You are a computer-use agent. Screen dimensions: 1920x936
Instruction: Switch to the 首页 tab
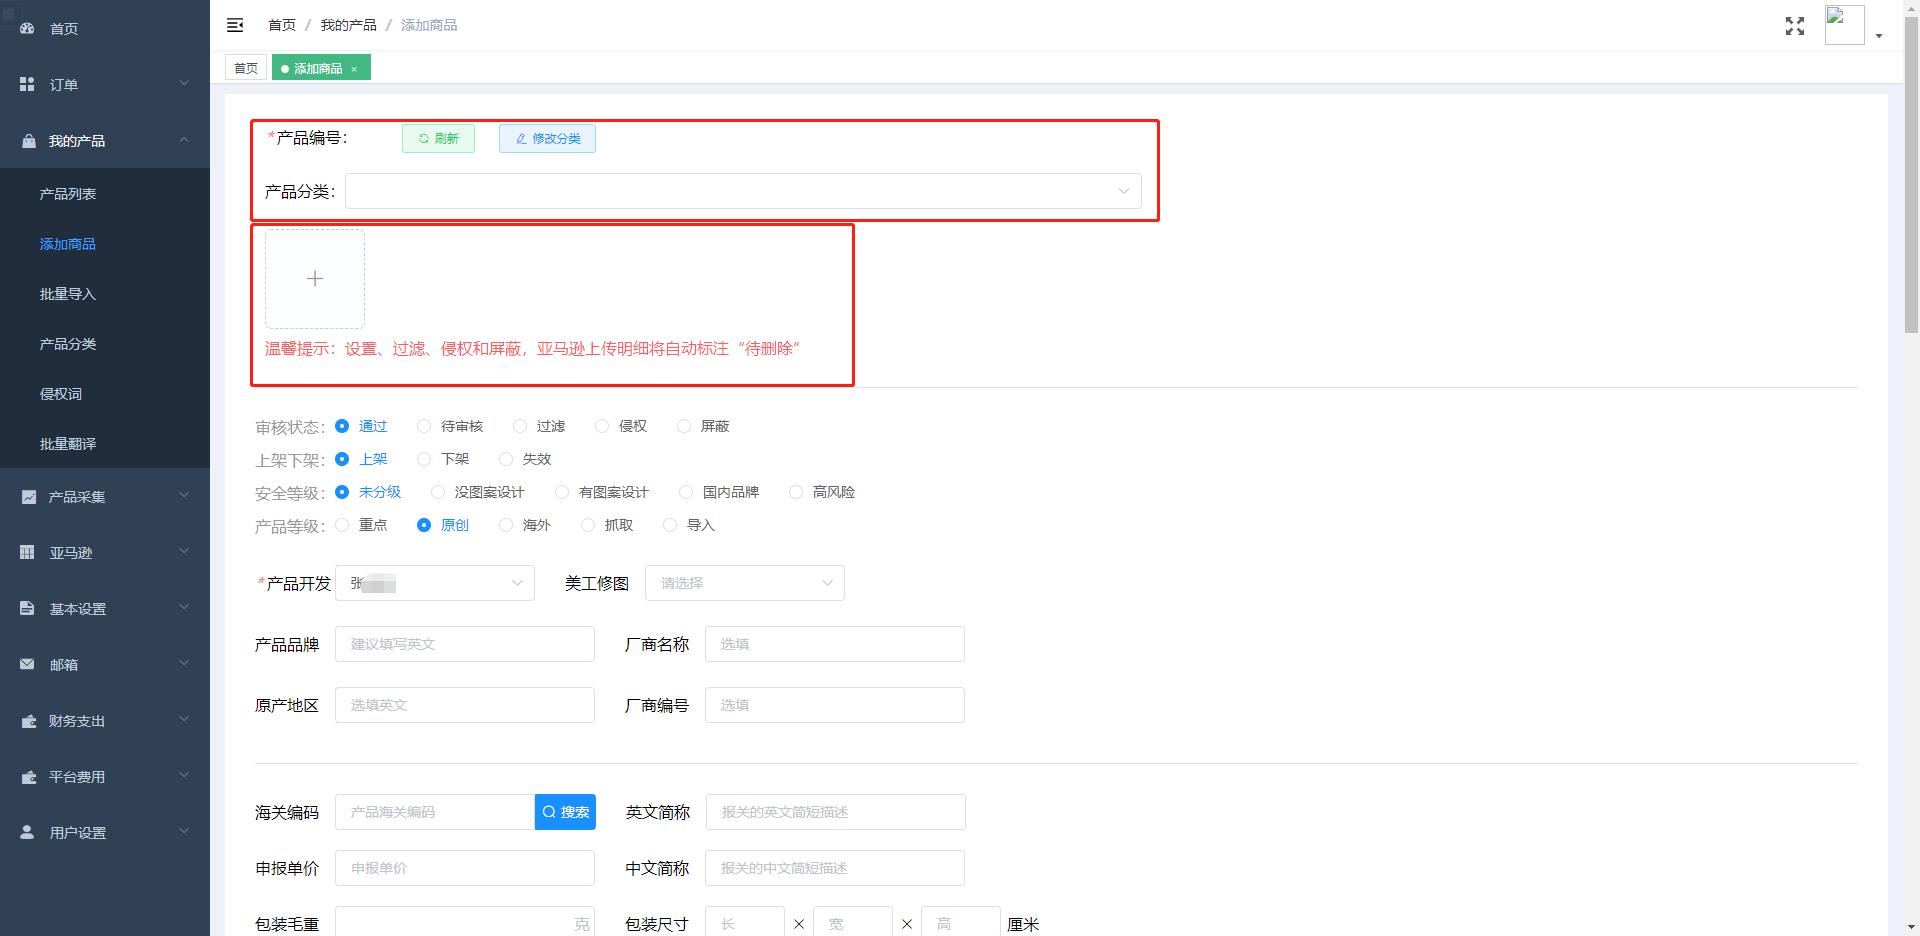coord(246,68)
